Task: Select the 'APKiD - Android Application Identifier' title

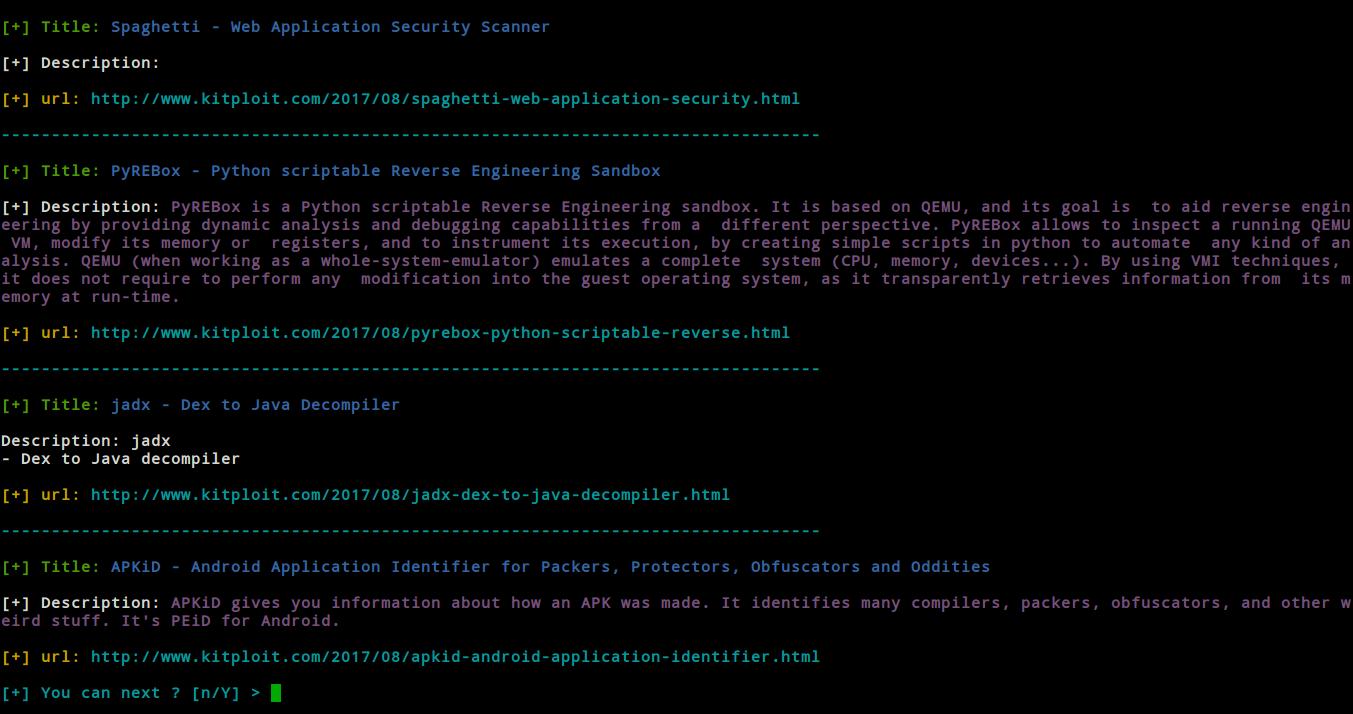Action: [550, 567]
